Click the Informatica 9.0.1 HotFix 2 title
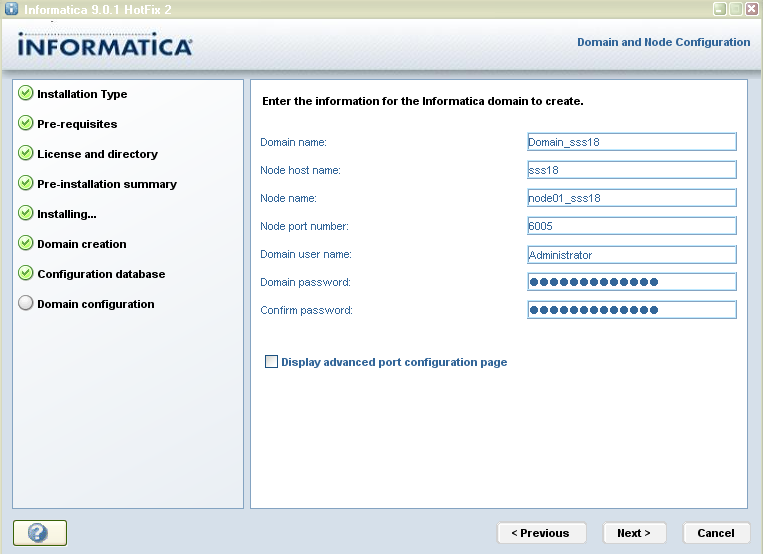This screenshot has height=554, width=763. tap(97, 10)
